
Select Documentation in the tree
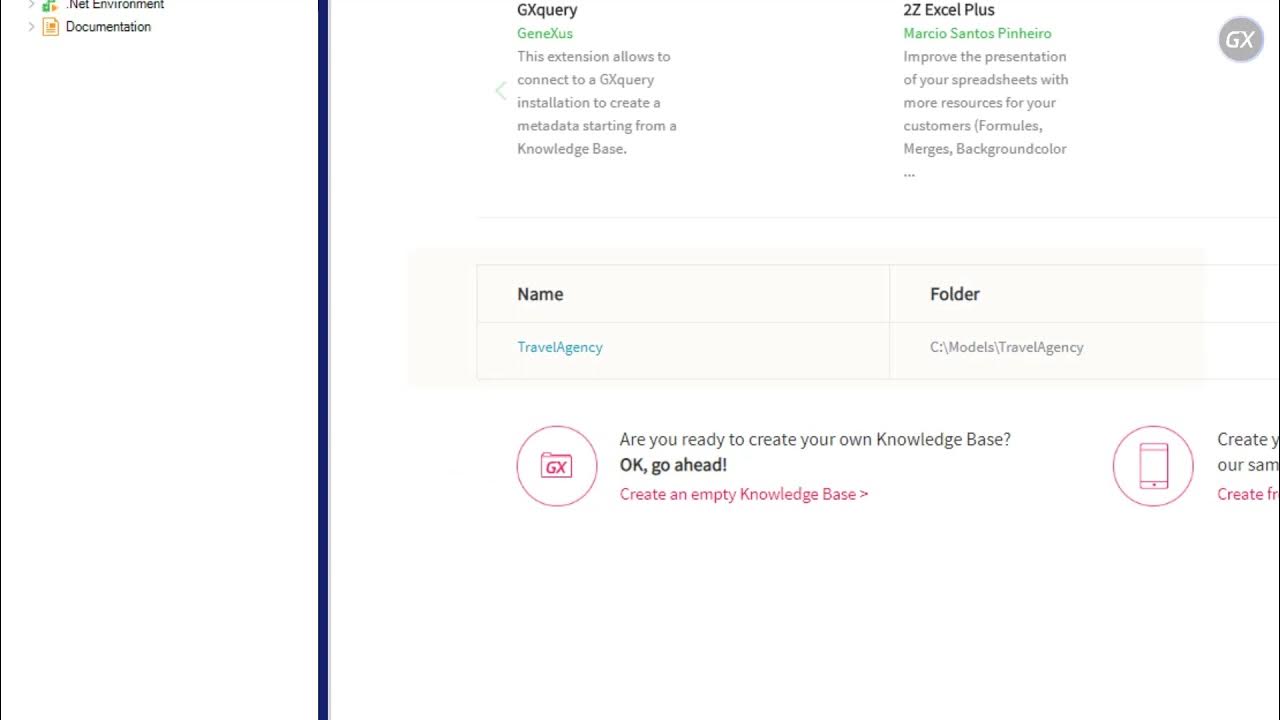[x=108, y=27]
